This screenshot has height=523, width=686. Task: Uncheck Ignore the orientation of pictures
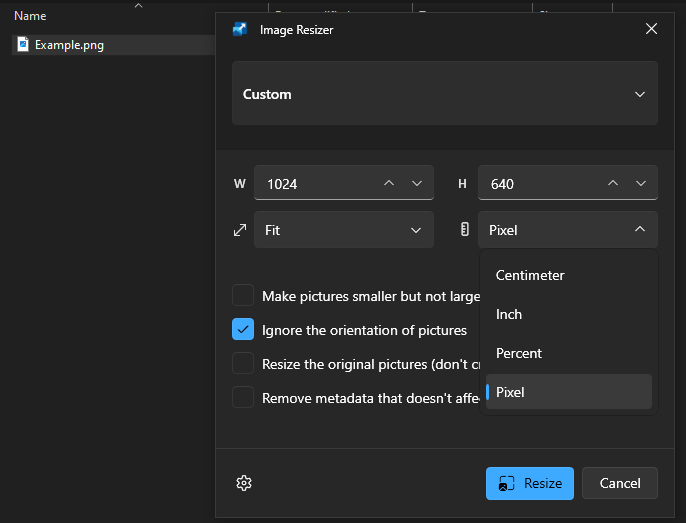[243, 329]
